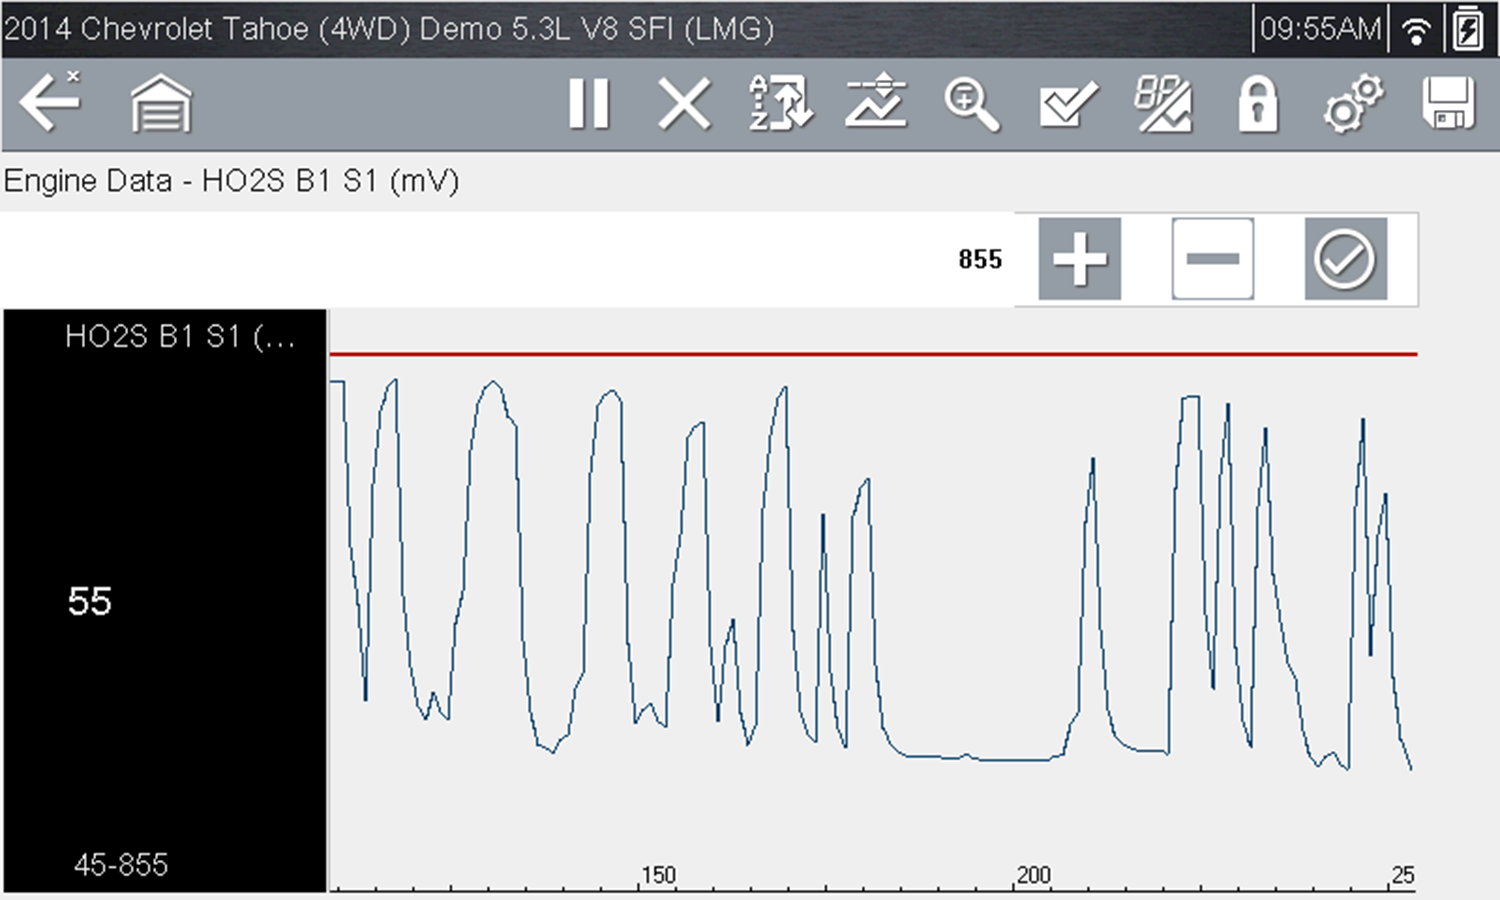Screen dimensions: 1500x900
Task: Click the 855 trigger value field
Action: tap(979, 260)
